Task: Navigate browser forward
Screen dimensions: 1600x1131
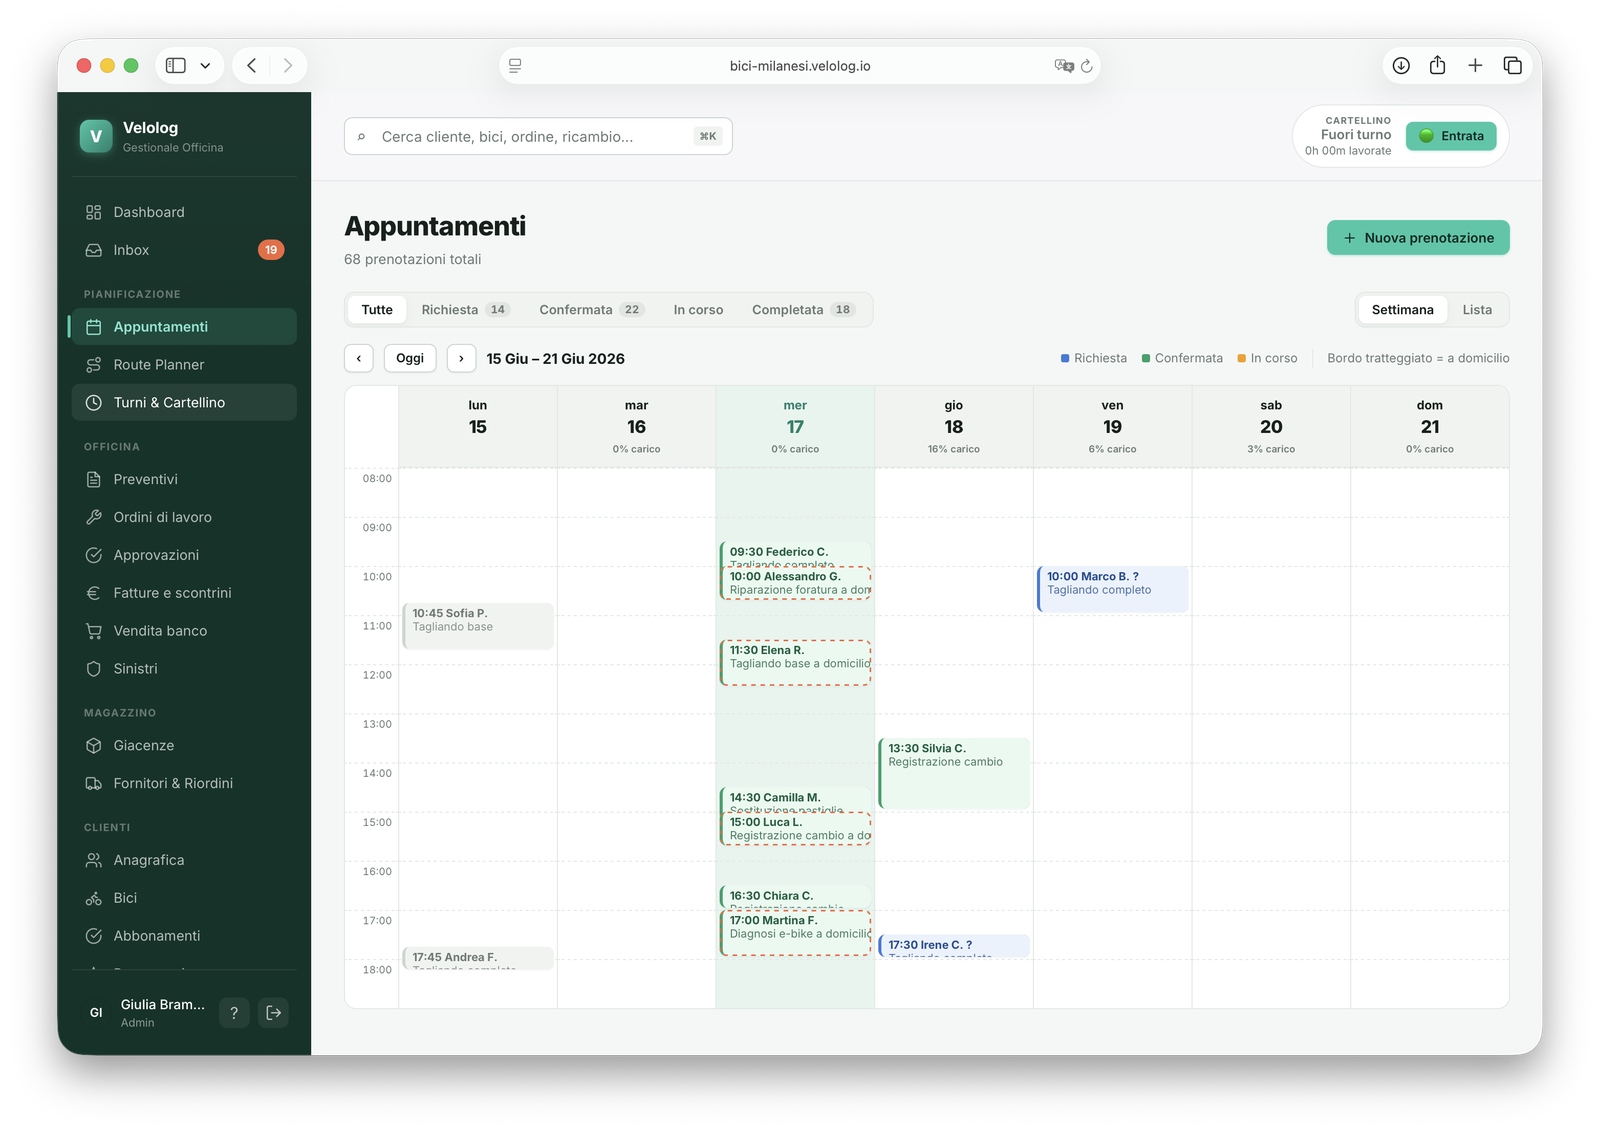Action: click(x=288, y=66)
